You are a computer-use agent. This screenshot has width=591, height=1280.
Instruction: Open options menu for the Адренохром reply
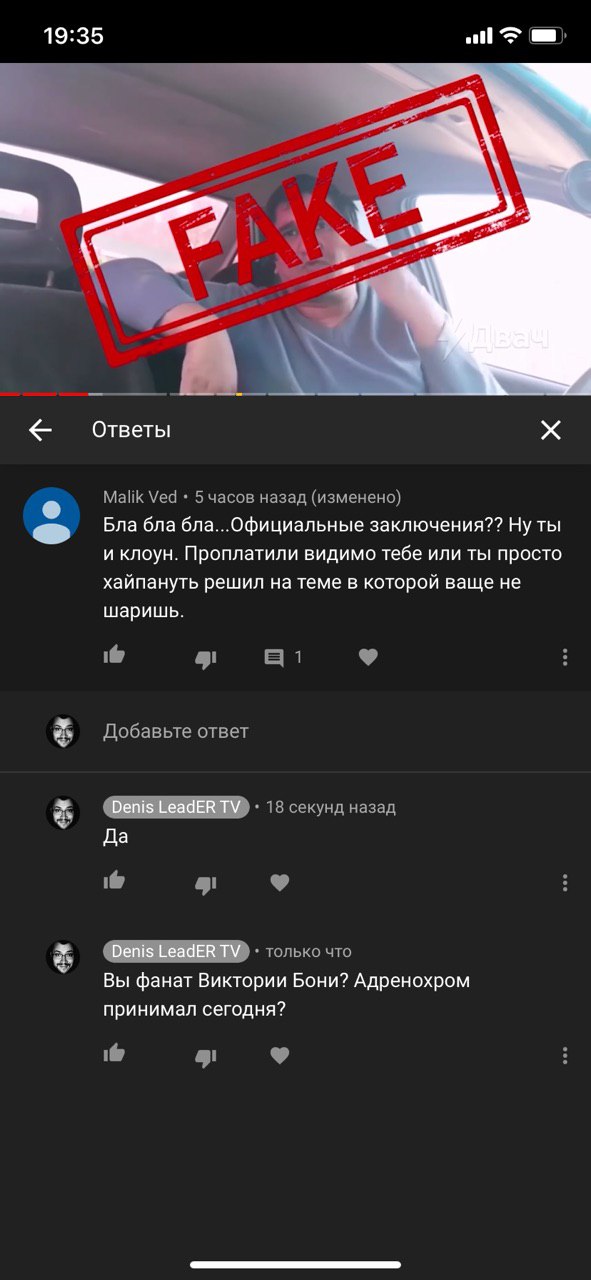pos(565,1055)
